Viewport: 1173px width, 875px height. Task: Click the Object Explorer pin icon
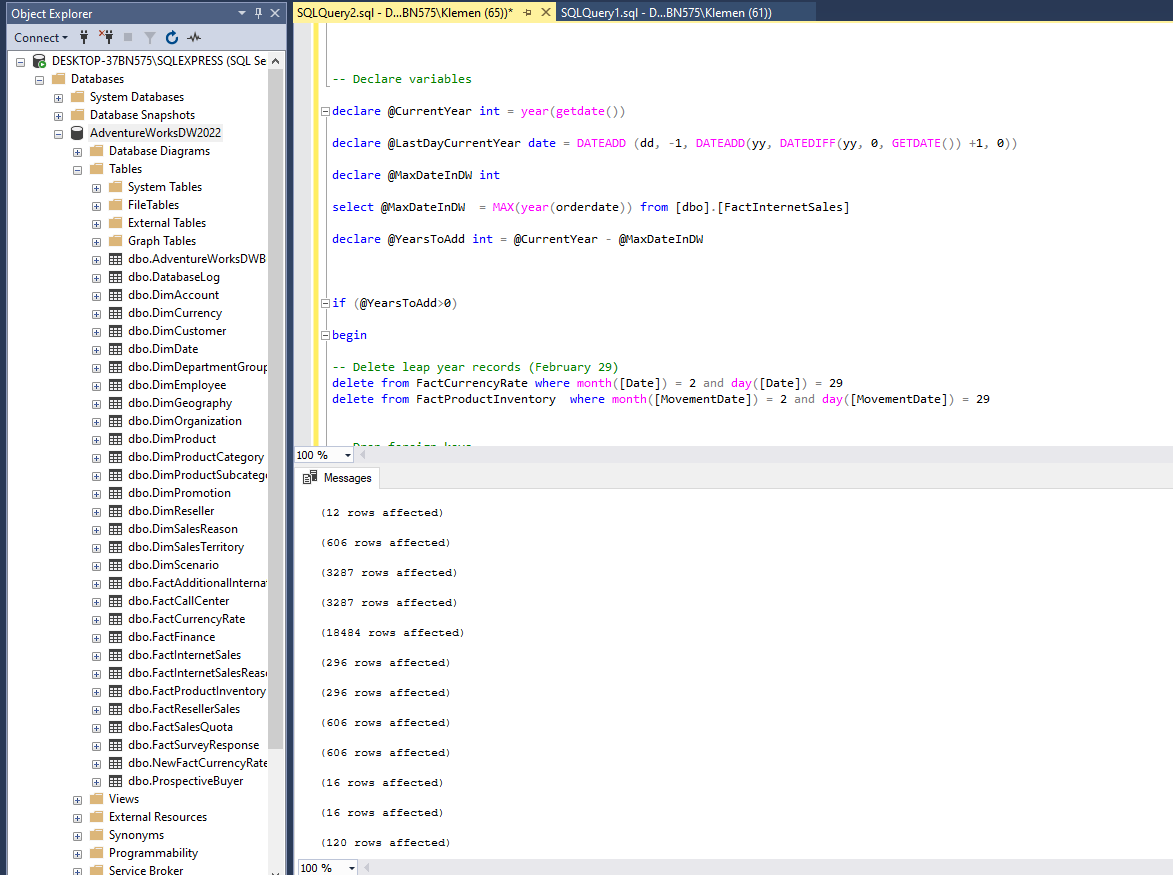tap(259, 13)
